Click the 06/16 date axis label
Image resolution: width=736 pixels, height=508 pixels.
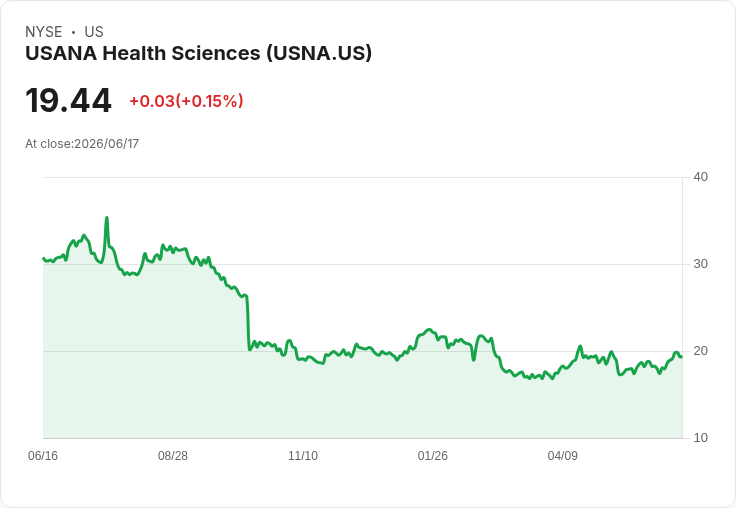43,455
